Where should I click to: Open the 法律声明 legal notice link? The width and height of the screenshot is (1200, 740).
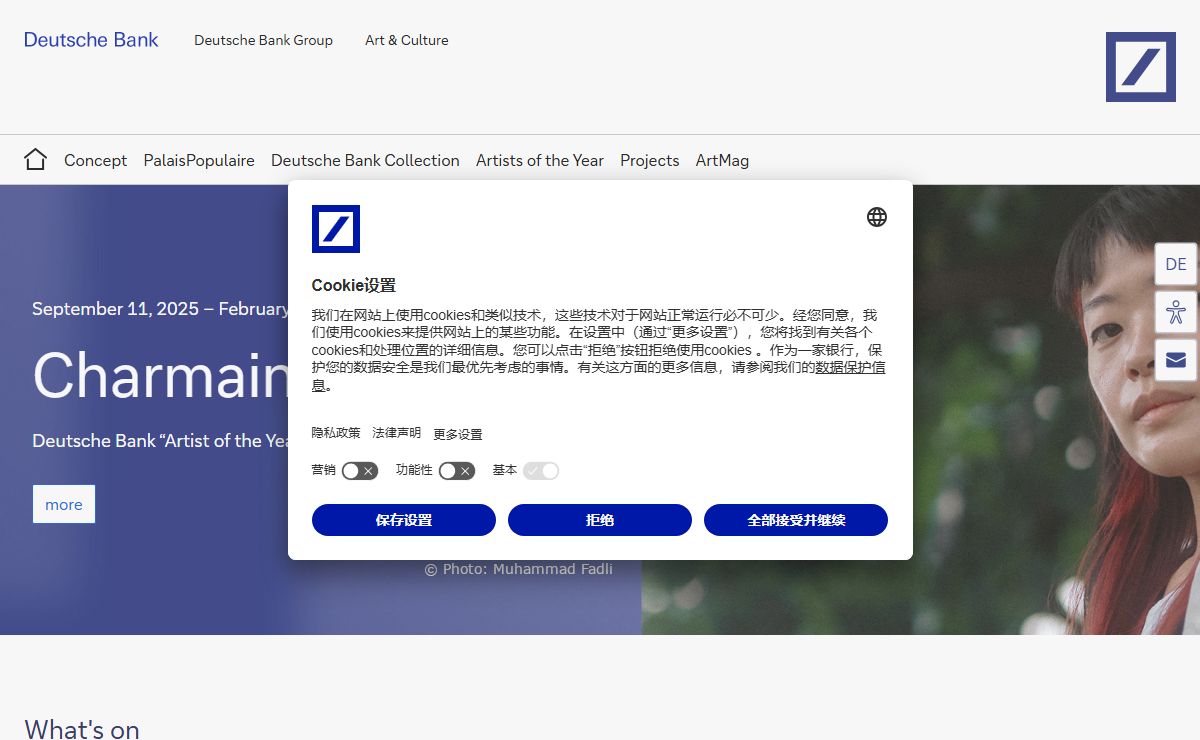pyautogui.click(x=397, y=433)
